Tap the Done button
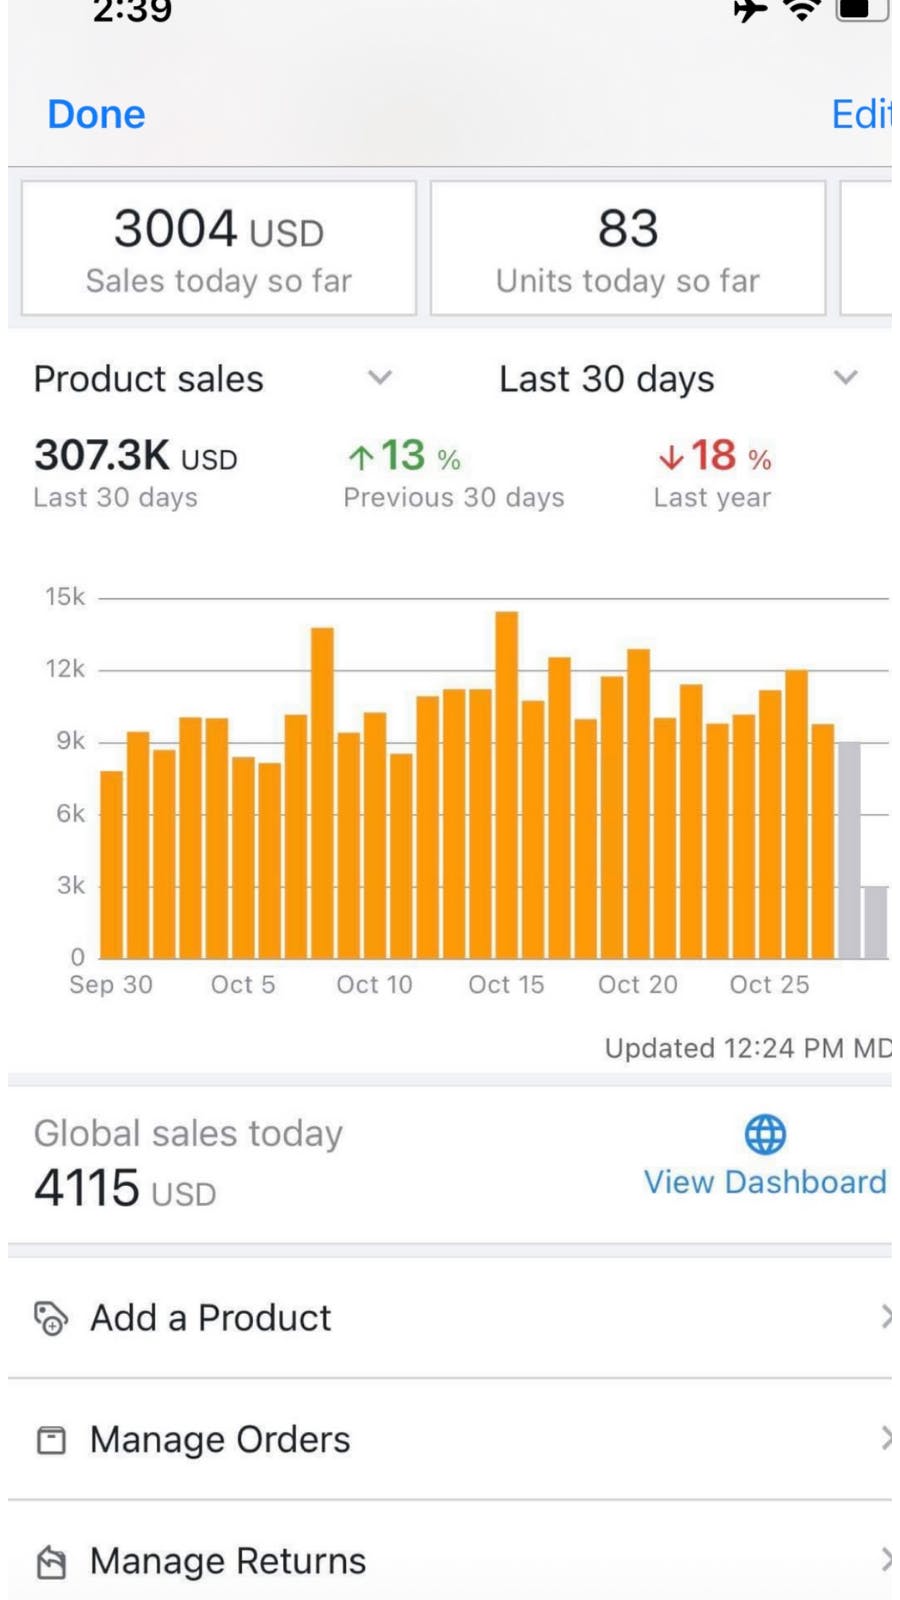Viewport: 900px width, 1600px height. (96, 114)
